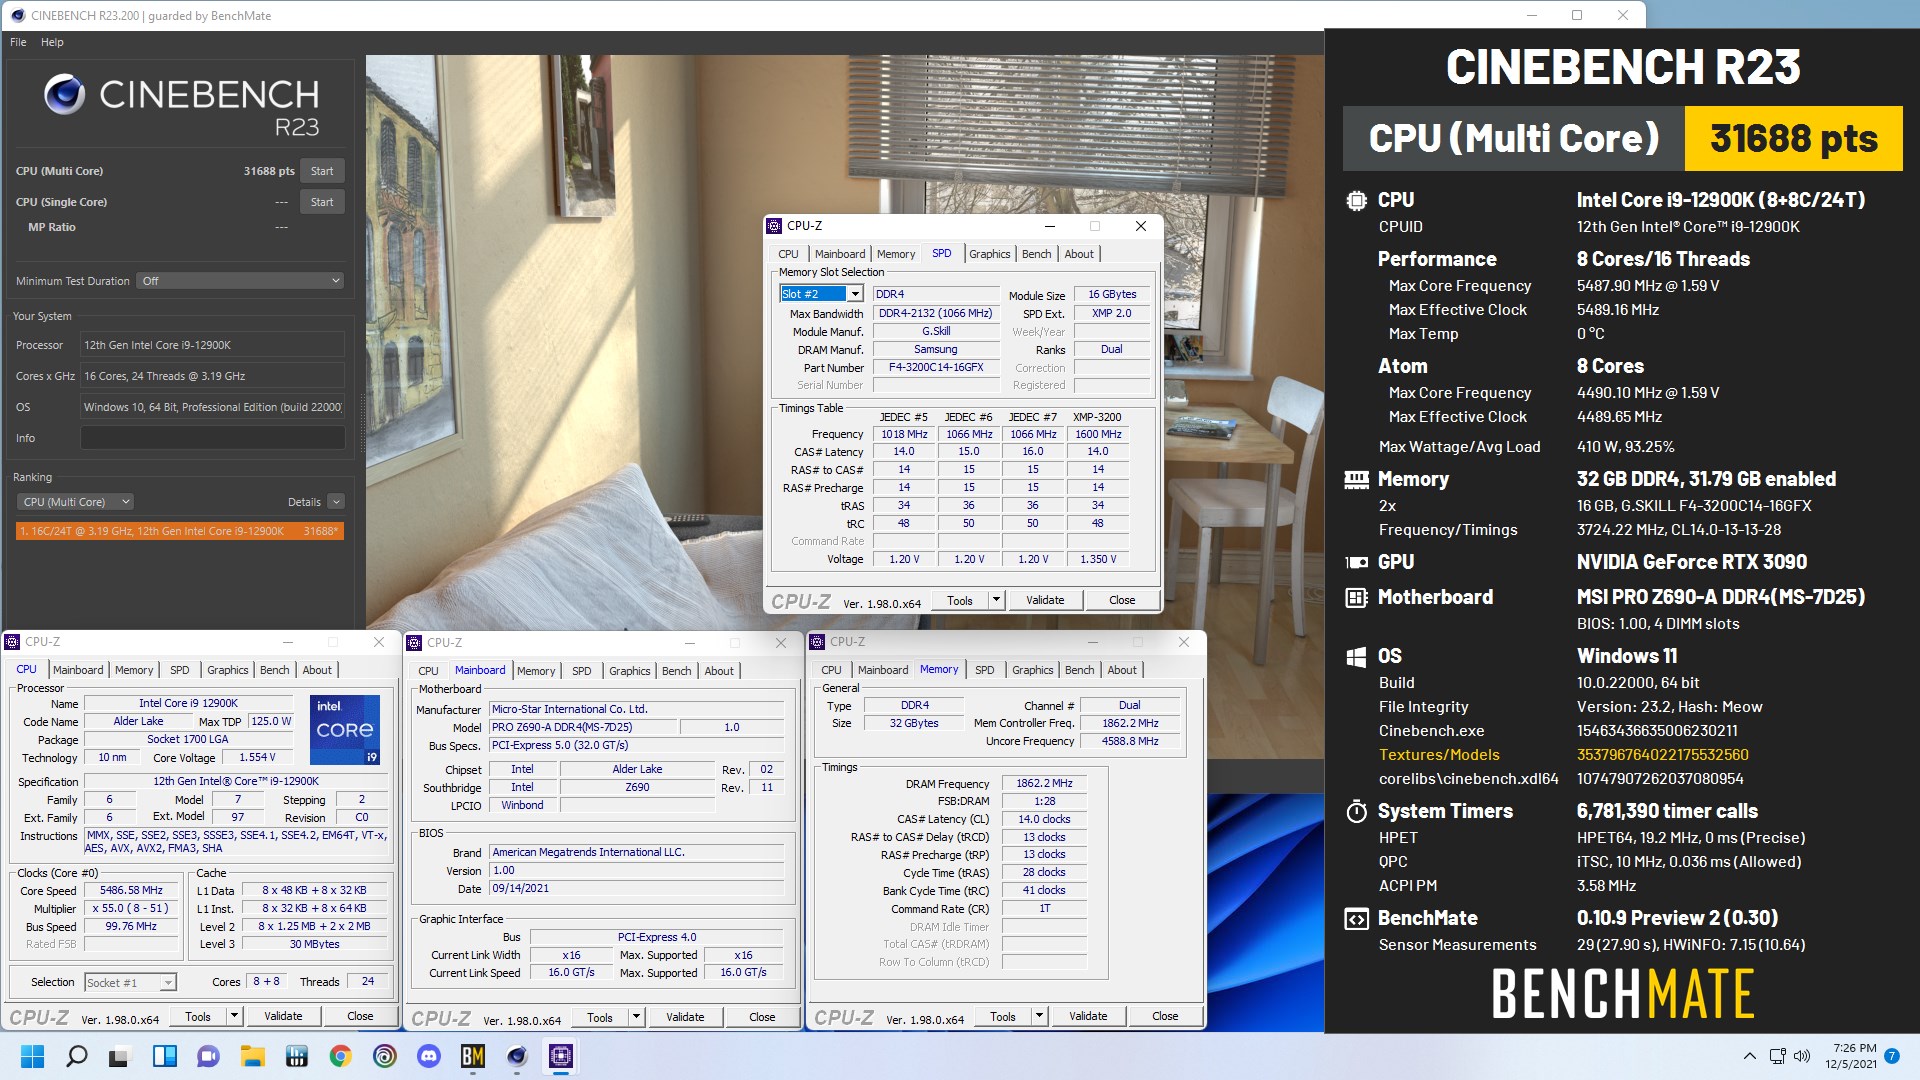Open network status in system tray
The width and height of the screenshot is (1920, 1080).
tap(1777, 1056)
